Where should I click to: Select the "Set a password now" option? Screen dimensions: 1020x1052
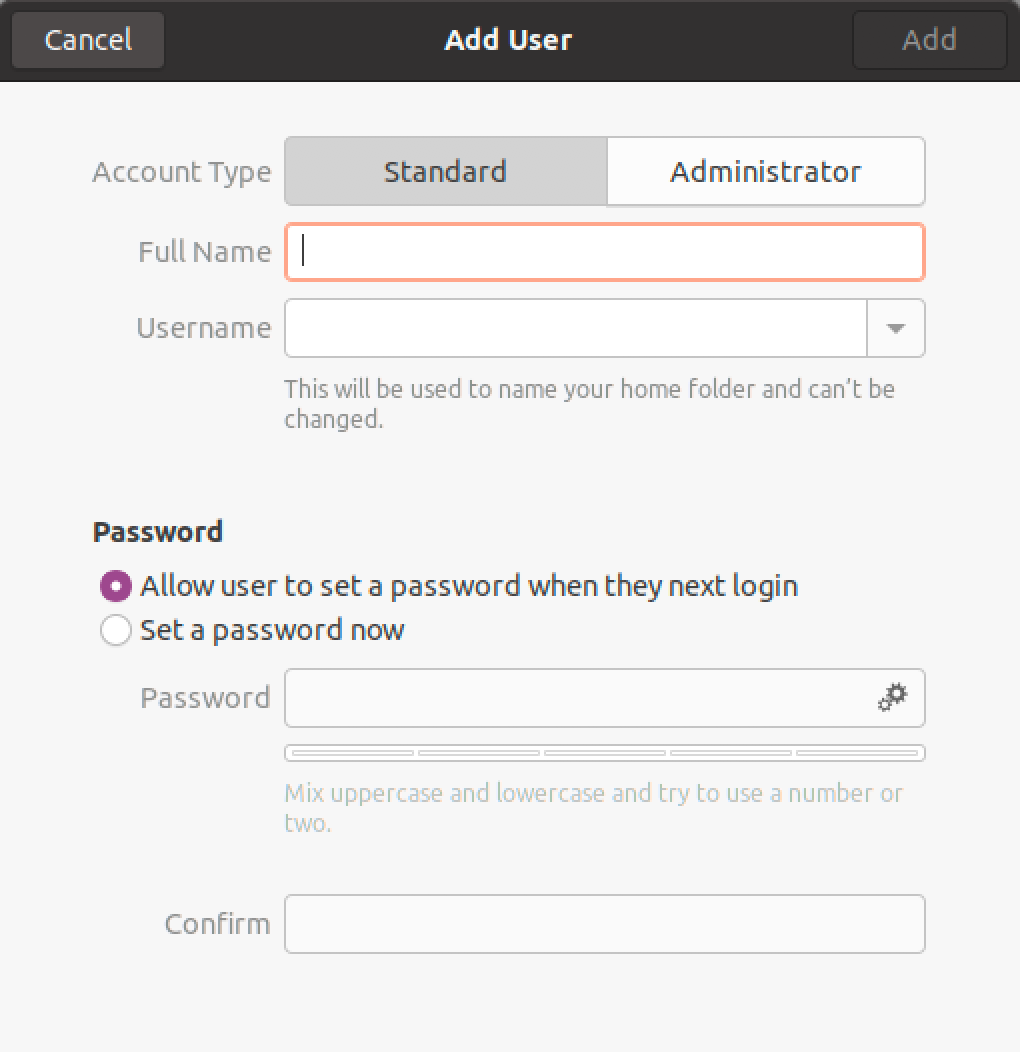pos(116,630)
